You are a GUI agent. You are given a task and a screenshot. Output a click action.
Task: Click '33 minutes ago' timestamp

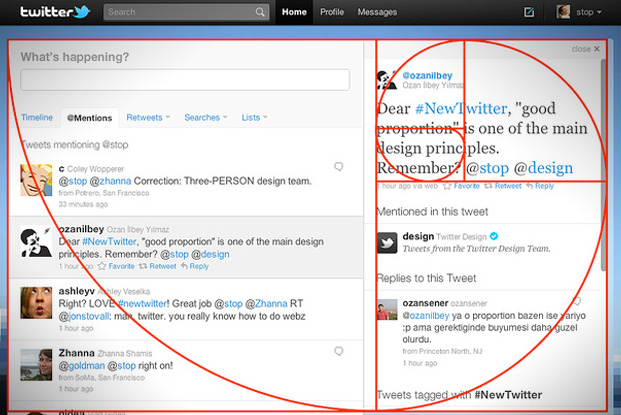[83, 204]
